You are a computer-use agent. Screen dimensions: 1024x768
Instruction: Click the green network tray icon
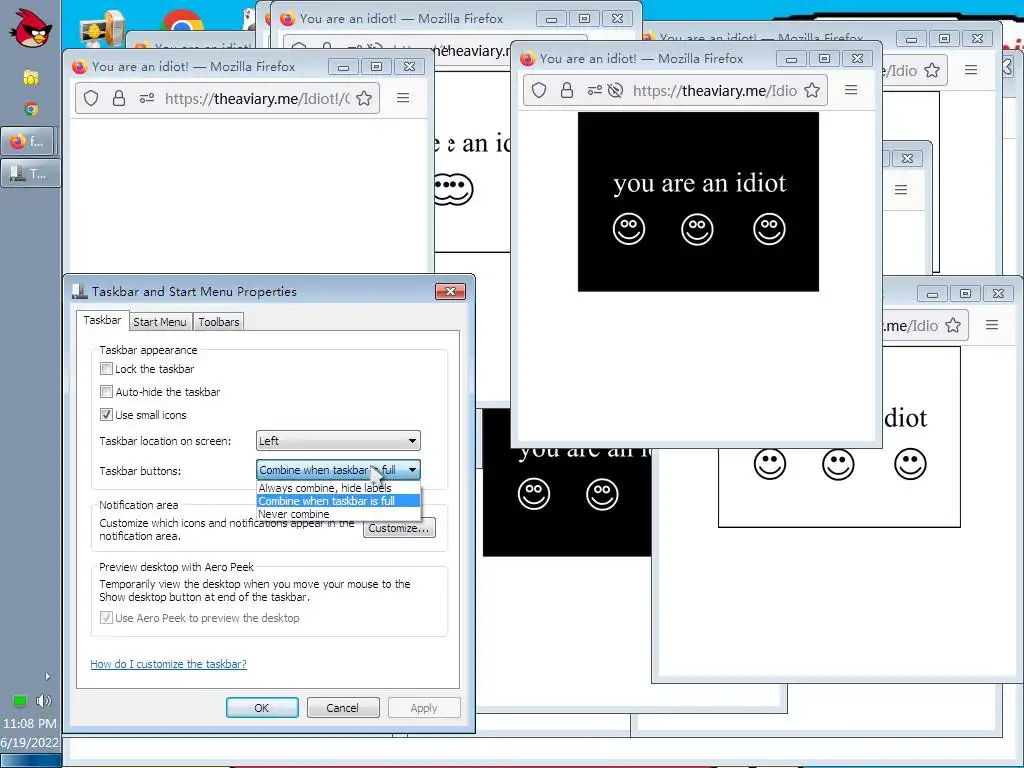pos(20,701)
